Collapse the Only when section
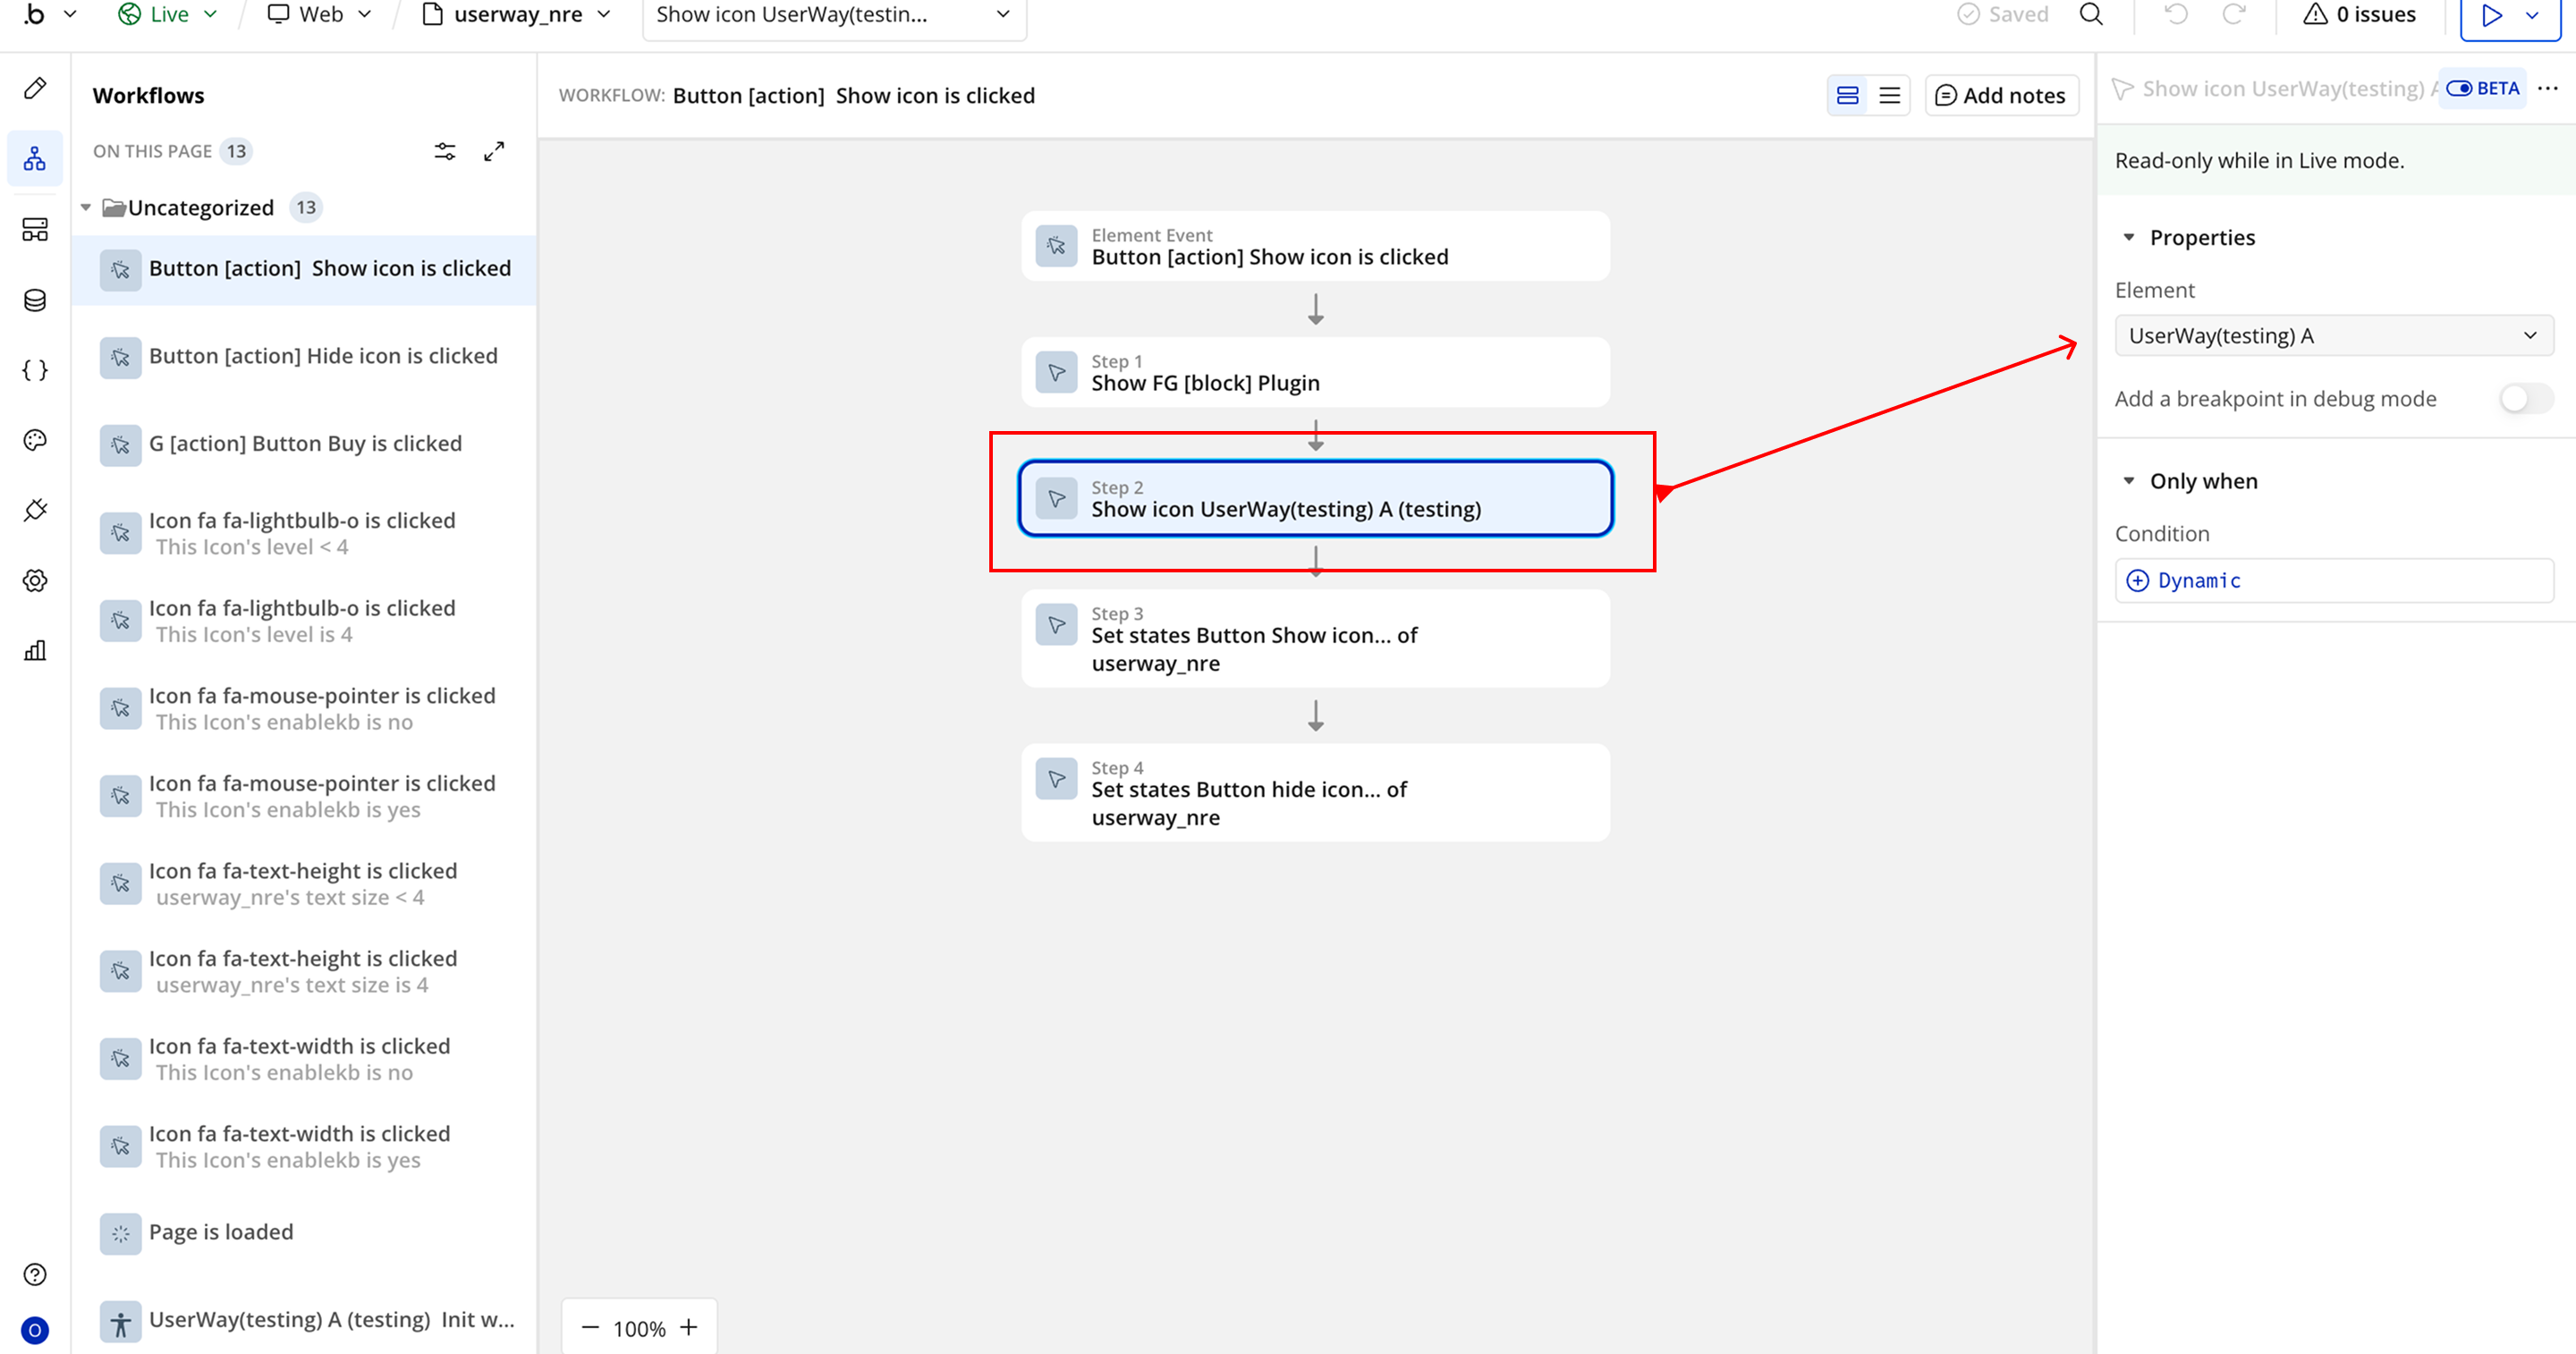Viewport: 2576px width, 1354px height. pyautogui.click(x=2129, y=481)
